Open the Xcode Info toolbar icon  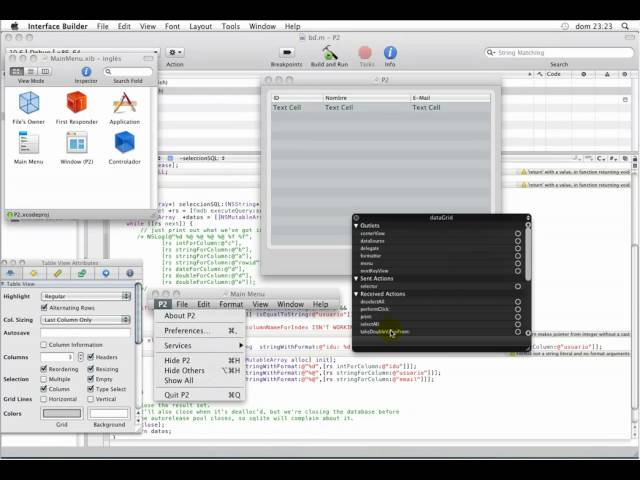[390, 53]
